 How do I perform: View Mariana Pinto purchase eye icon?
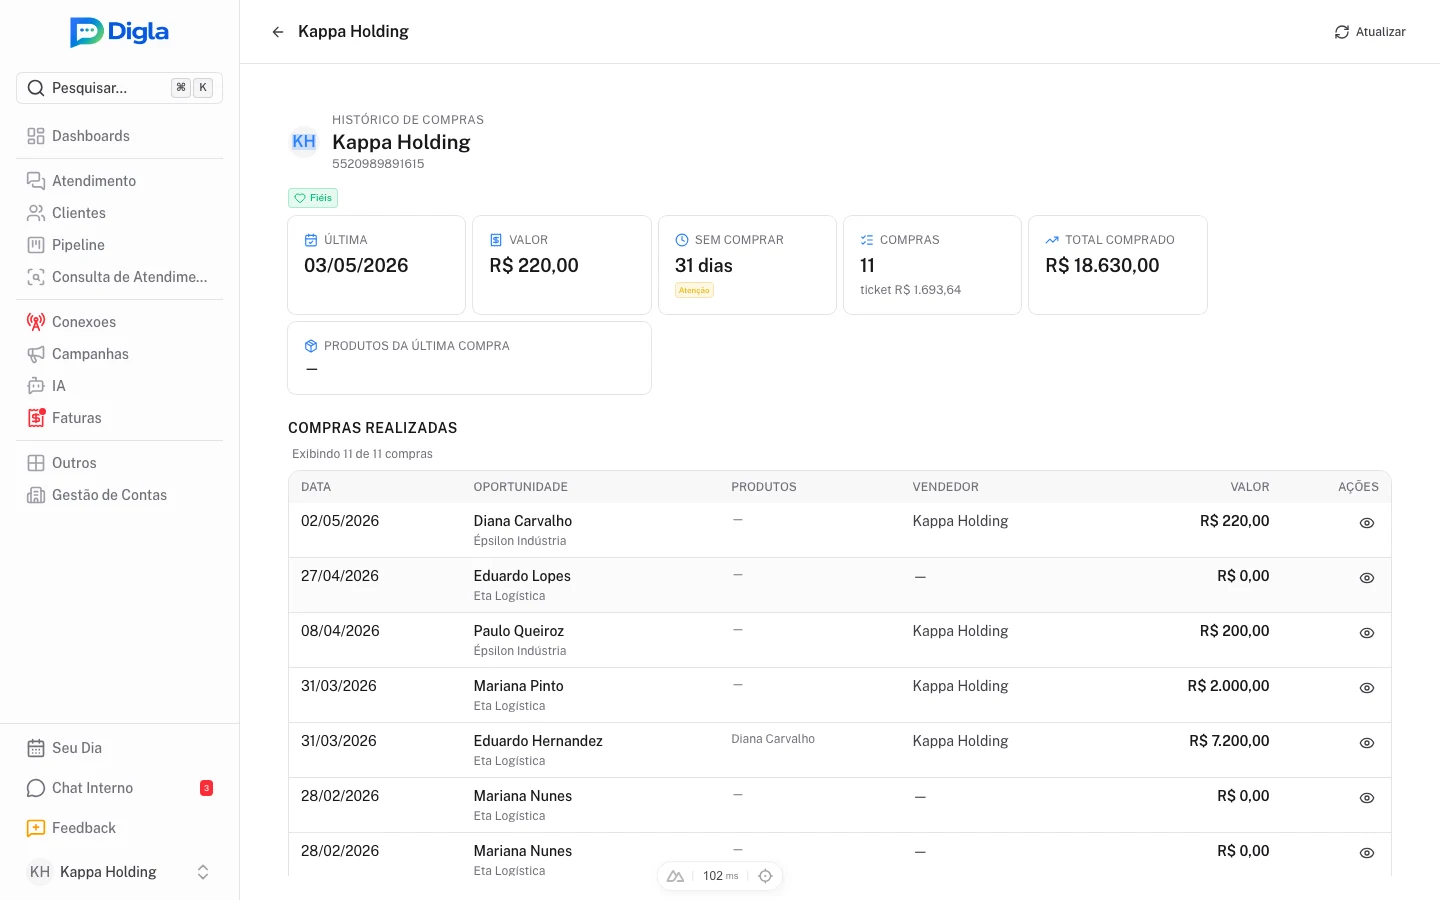(1367, 688)
